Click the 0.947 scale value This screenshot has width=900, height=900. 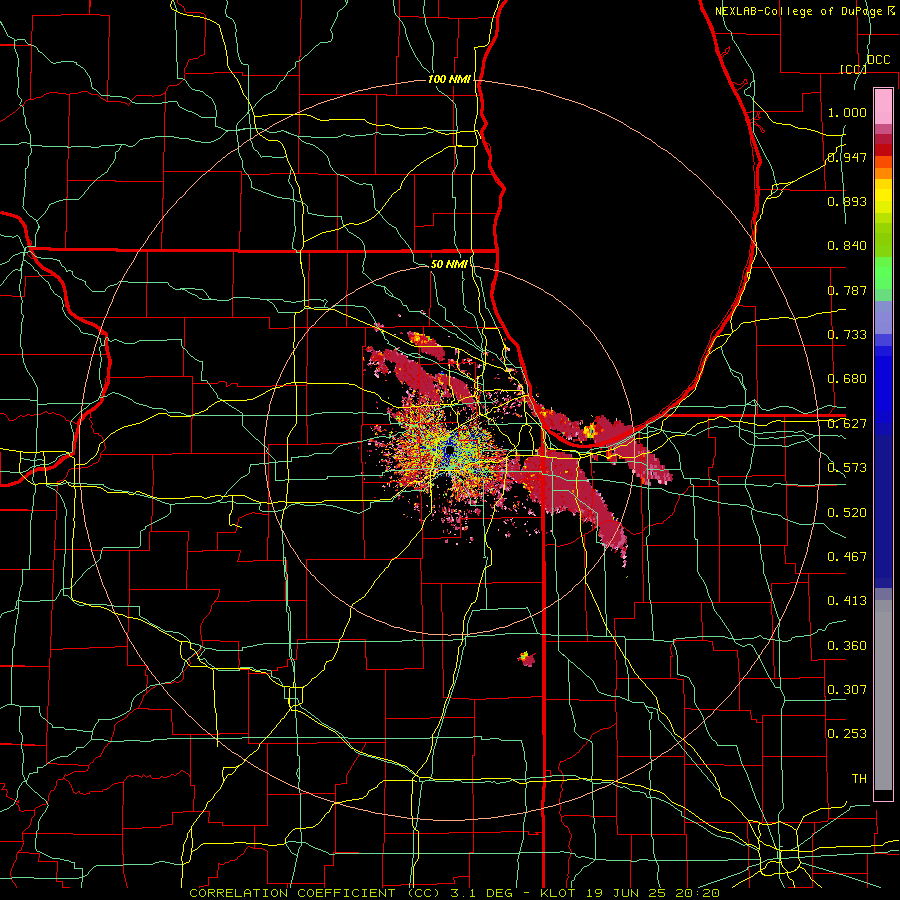pos(847,157)
